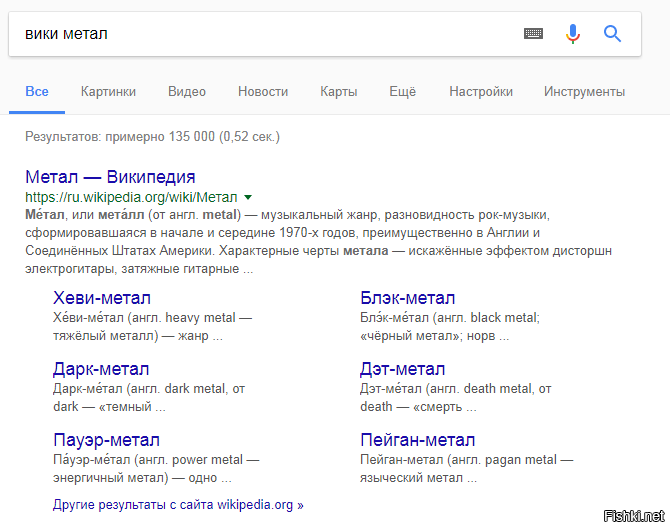Screen dimensions: 670x528
Task: Switch to the Картинки tab
Action: [x=108, y=91]
